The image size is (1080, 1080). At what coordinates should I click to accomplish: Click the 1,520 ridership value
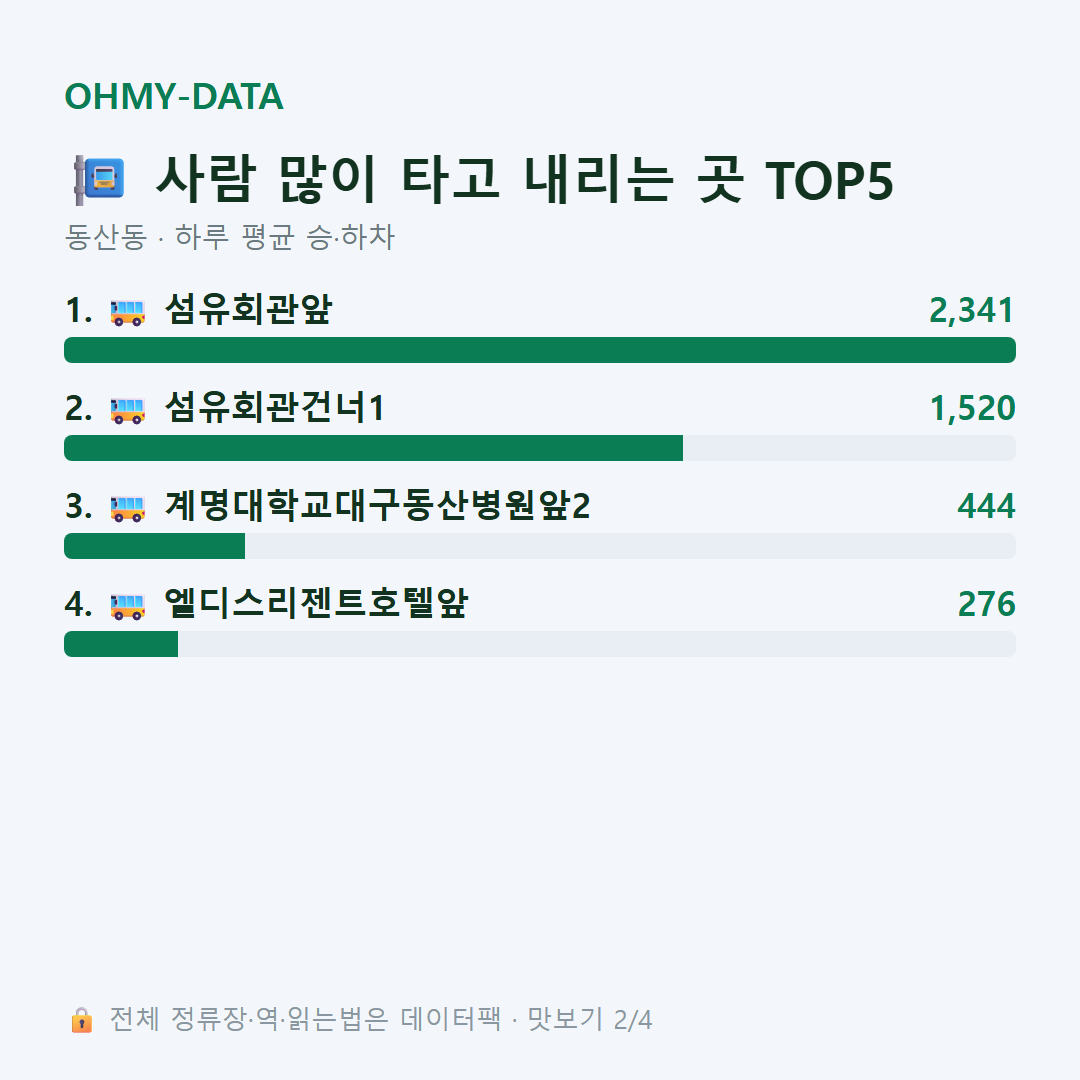click(973, 408)
